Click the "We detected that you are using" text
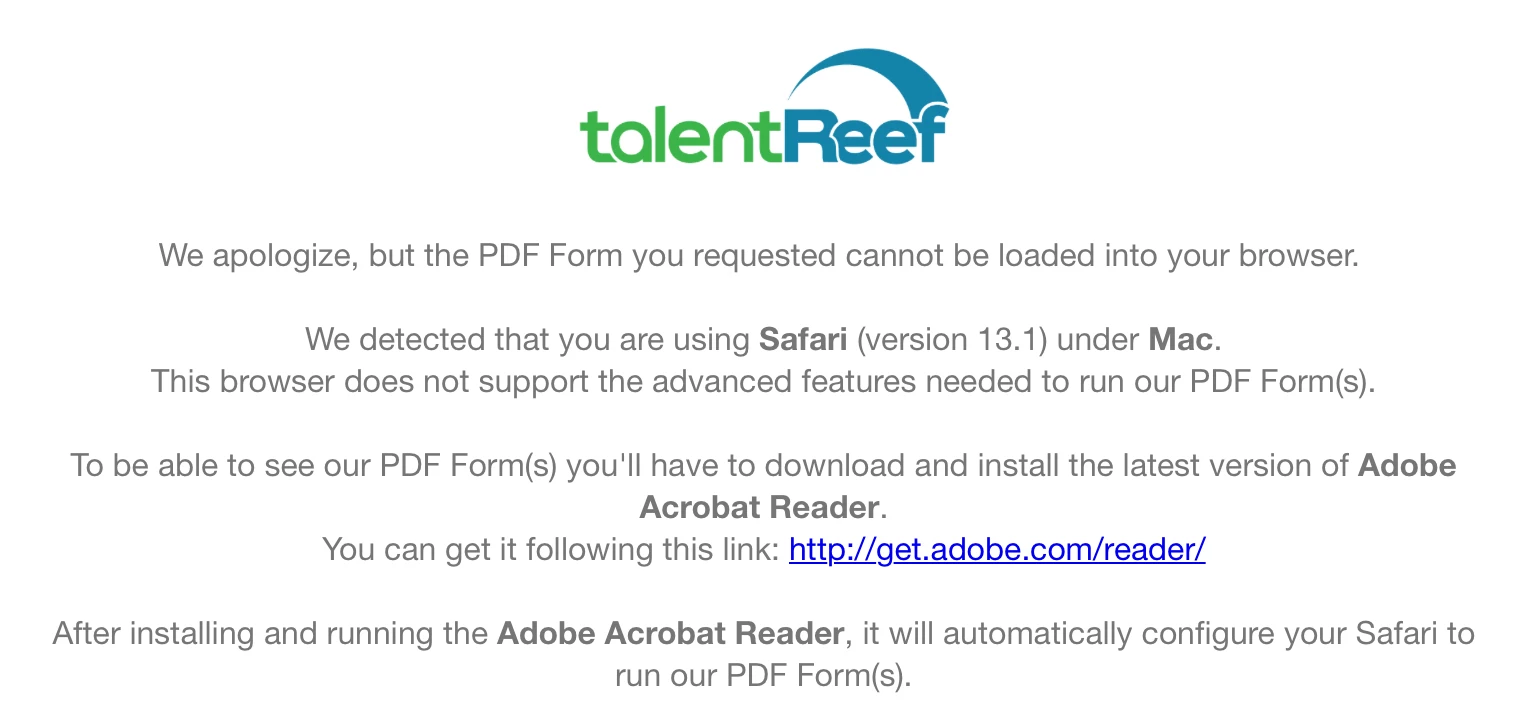 (528, 339)
